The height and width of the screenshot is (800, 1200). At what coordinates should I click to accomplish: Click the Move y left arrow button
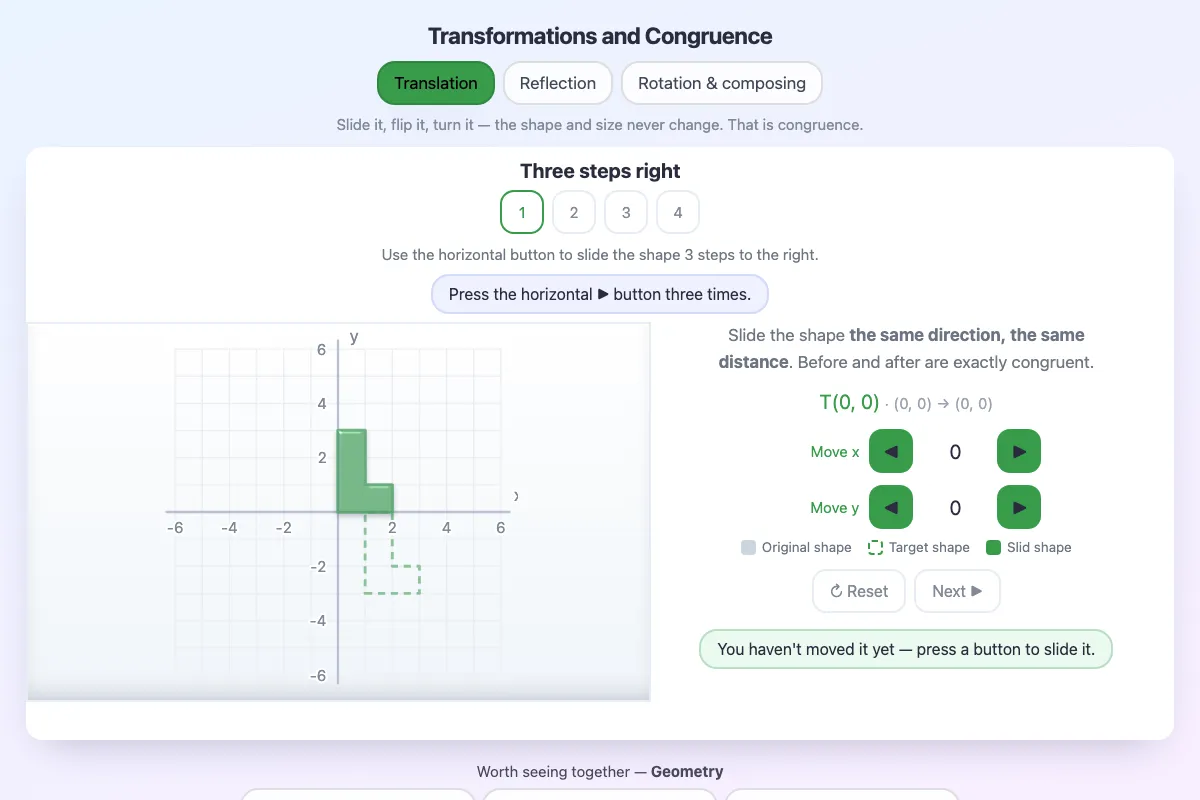(x=891, y=507)
